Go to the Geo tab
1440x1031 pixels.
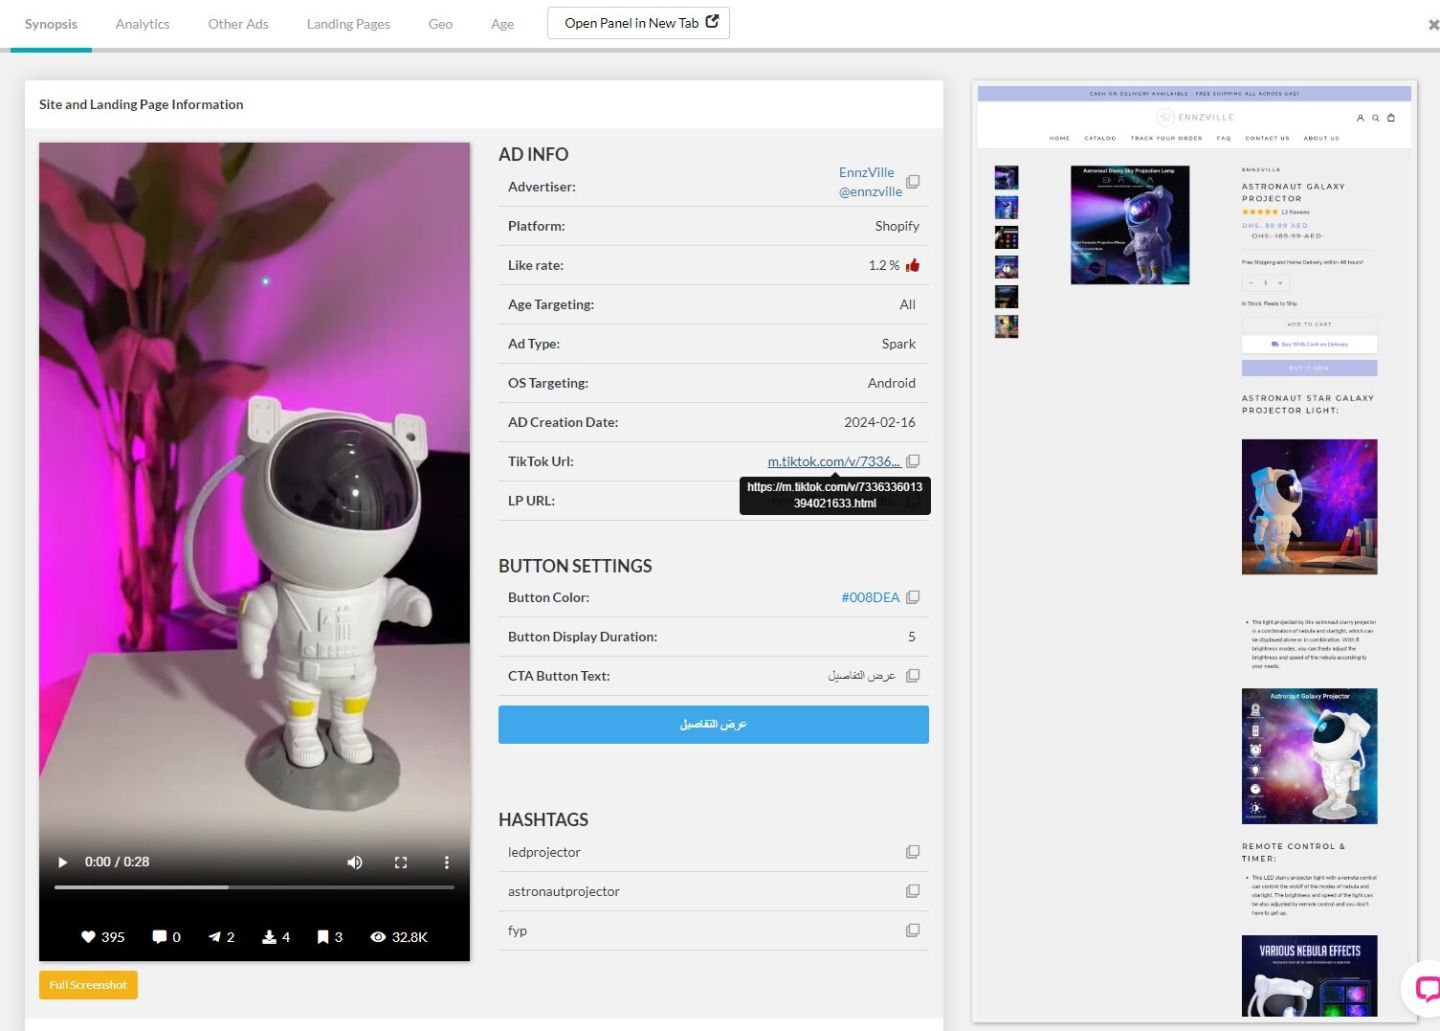point(440,24)
